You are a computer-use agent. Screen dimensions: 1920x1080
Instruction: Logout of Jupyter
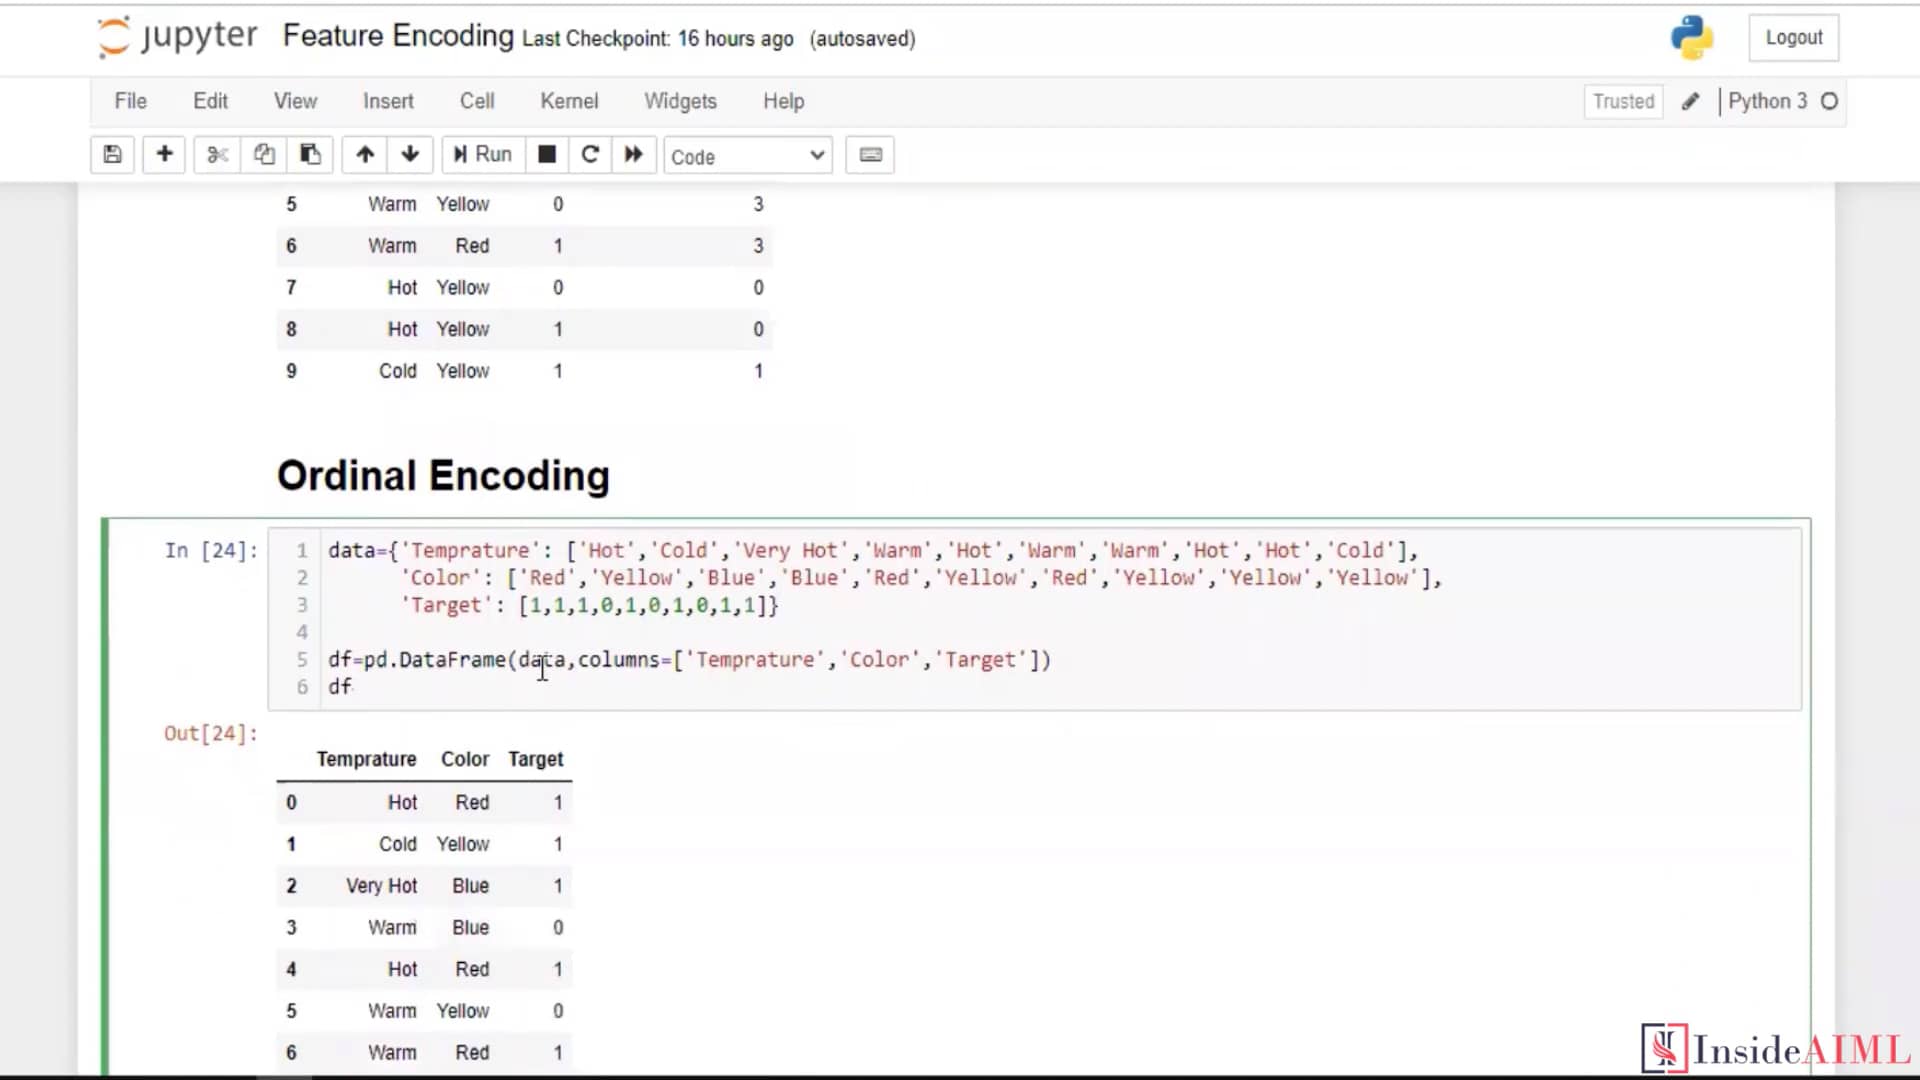(1793, 37)
